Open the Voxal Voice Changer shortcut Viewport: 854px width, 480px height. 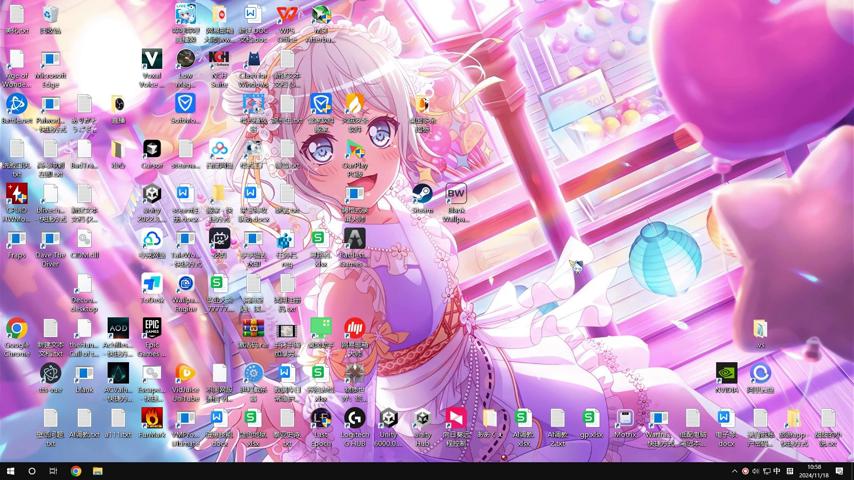pos(151,60)
